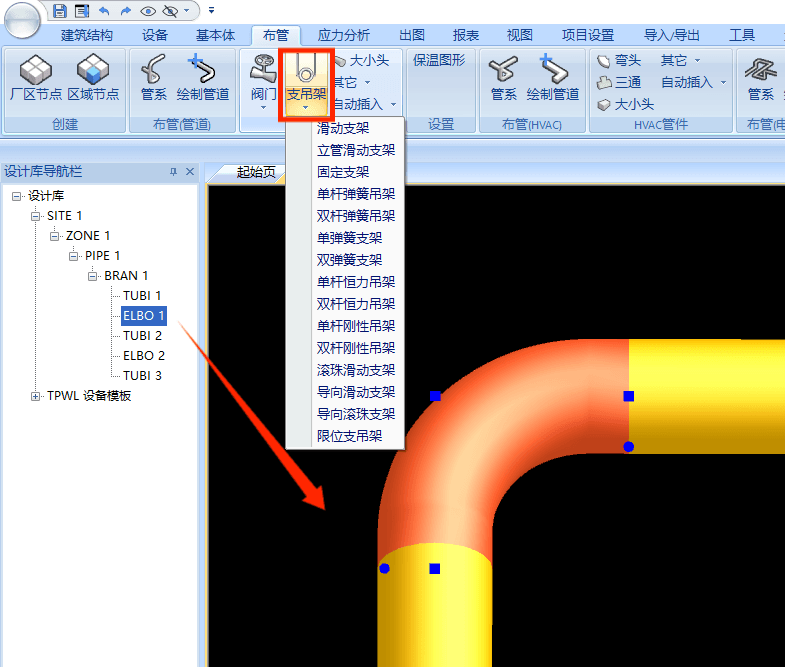The image size is (785, 667).
Task: Click the 厂区节点 site node icon
Action: pos(36,78)
